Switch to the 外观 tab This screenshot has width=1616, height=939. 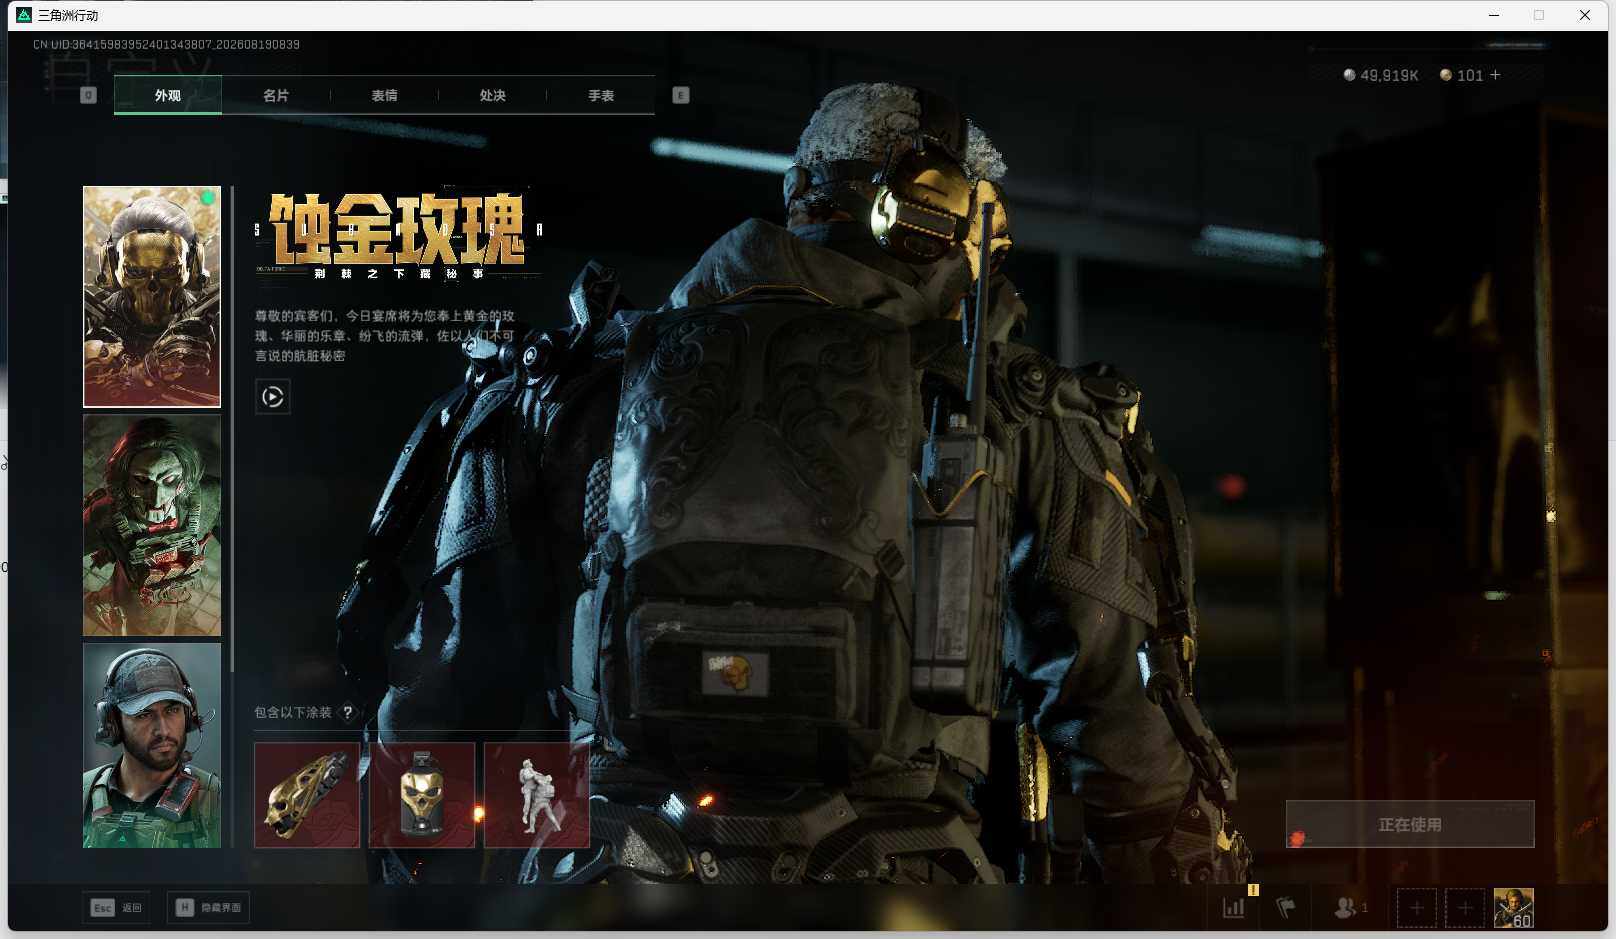(168, 95)
